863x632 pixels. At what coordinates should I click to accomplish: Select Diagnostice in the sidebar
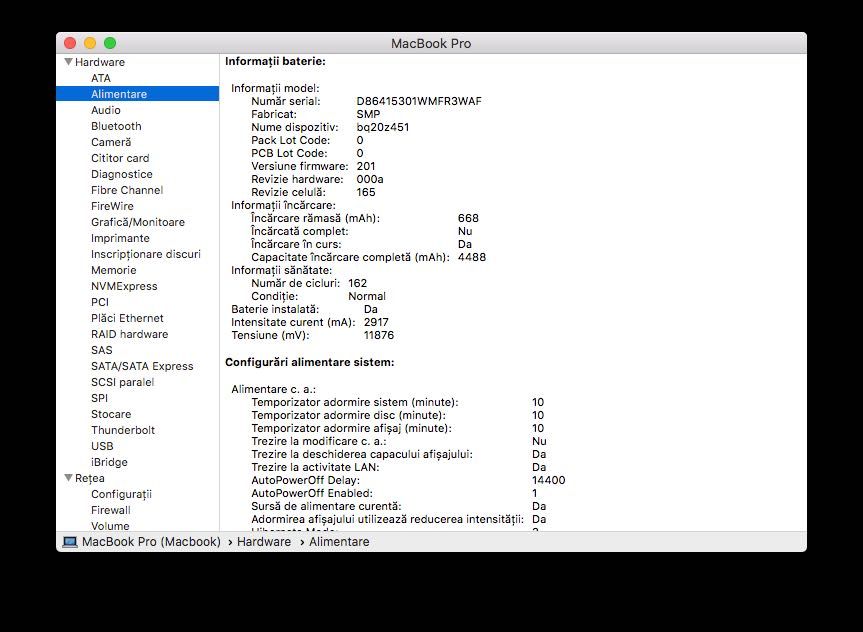(x=122, y=174)
